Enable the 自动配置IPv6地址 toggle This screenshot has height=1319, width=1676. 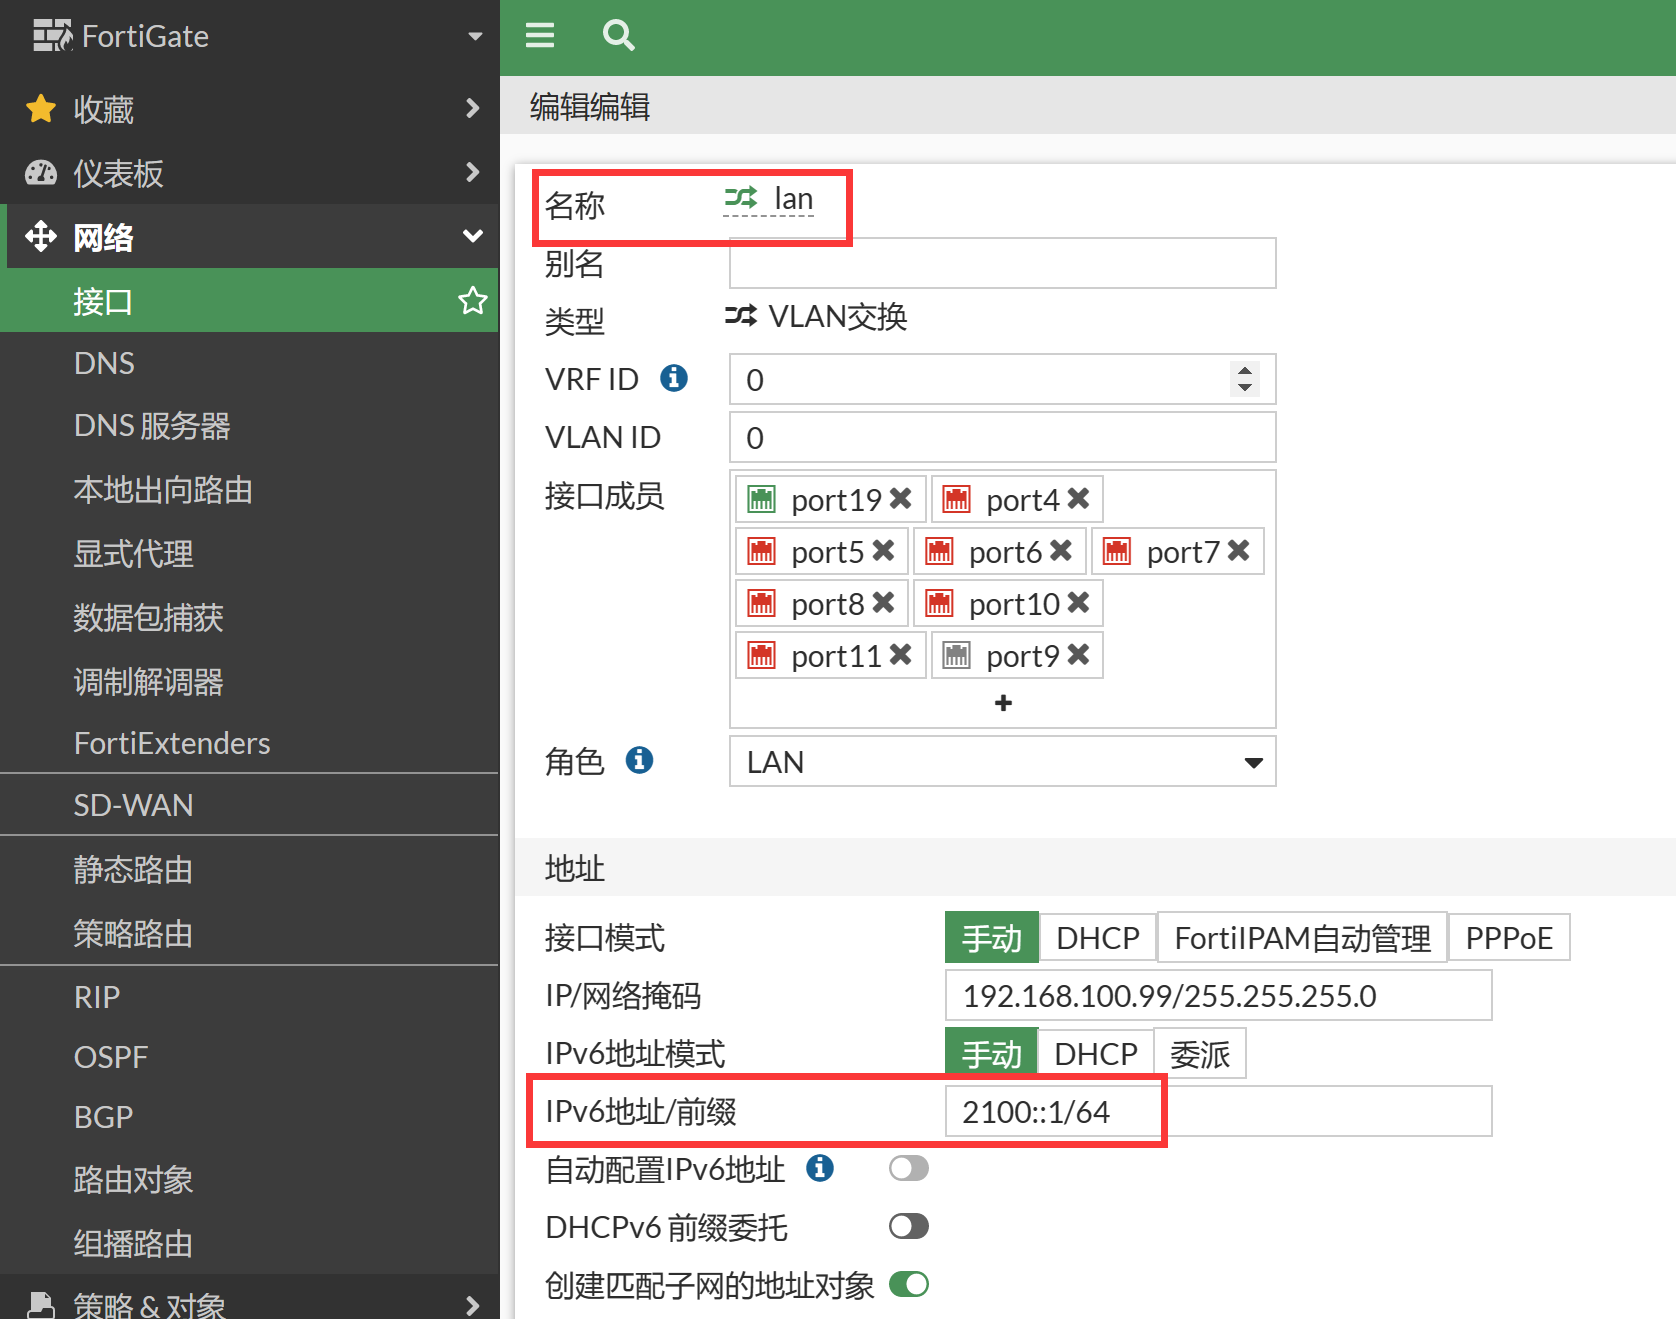[908, 1168]
